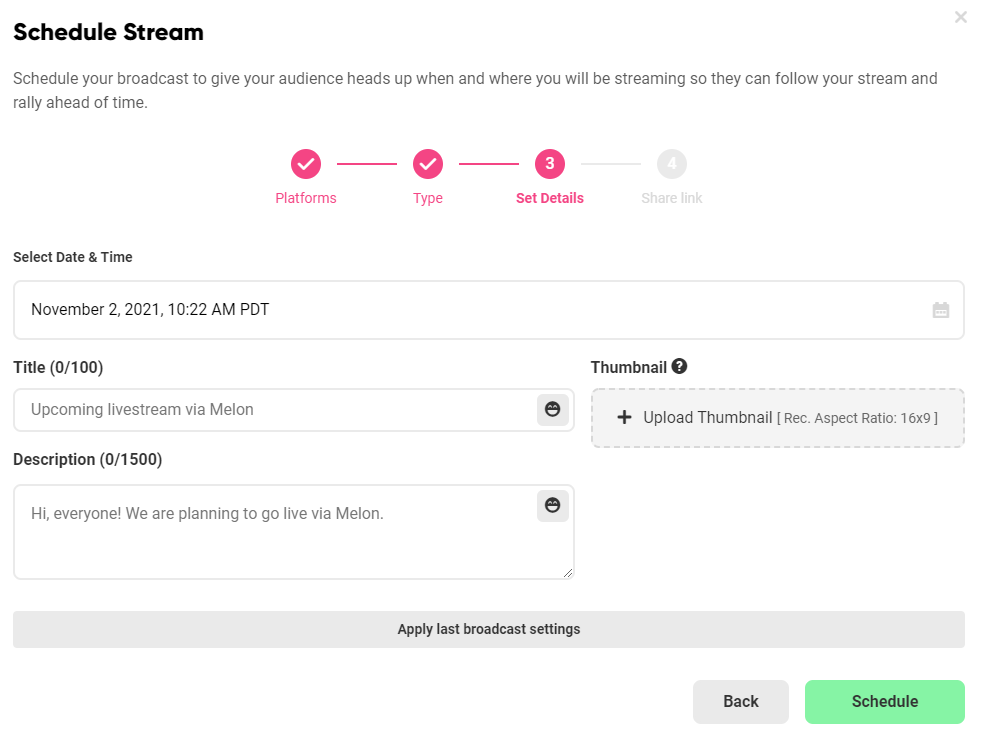Go to the Type step label

click(428, 198)
